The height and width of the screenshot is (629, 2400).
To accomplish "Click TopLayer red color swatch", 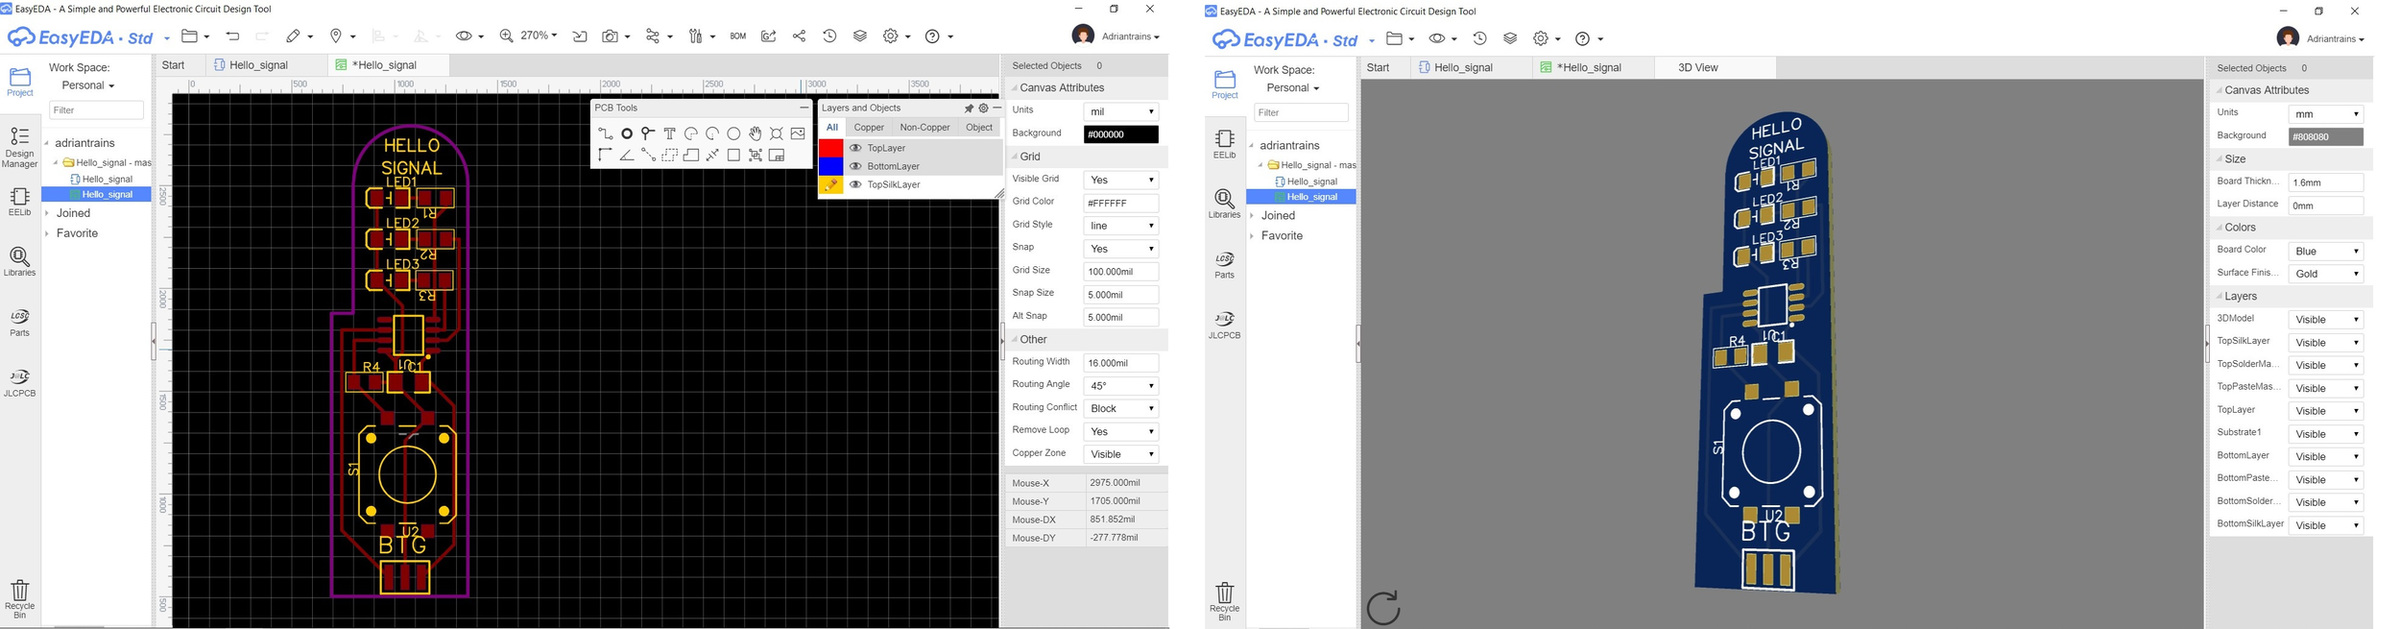I will [x=831, y=148].
